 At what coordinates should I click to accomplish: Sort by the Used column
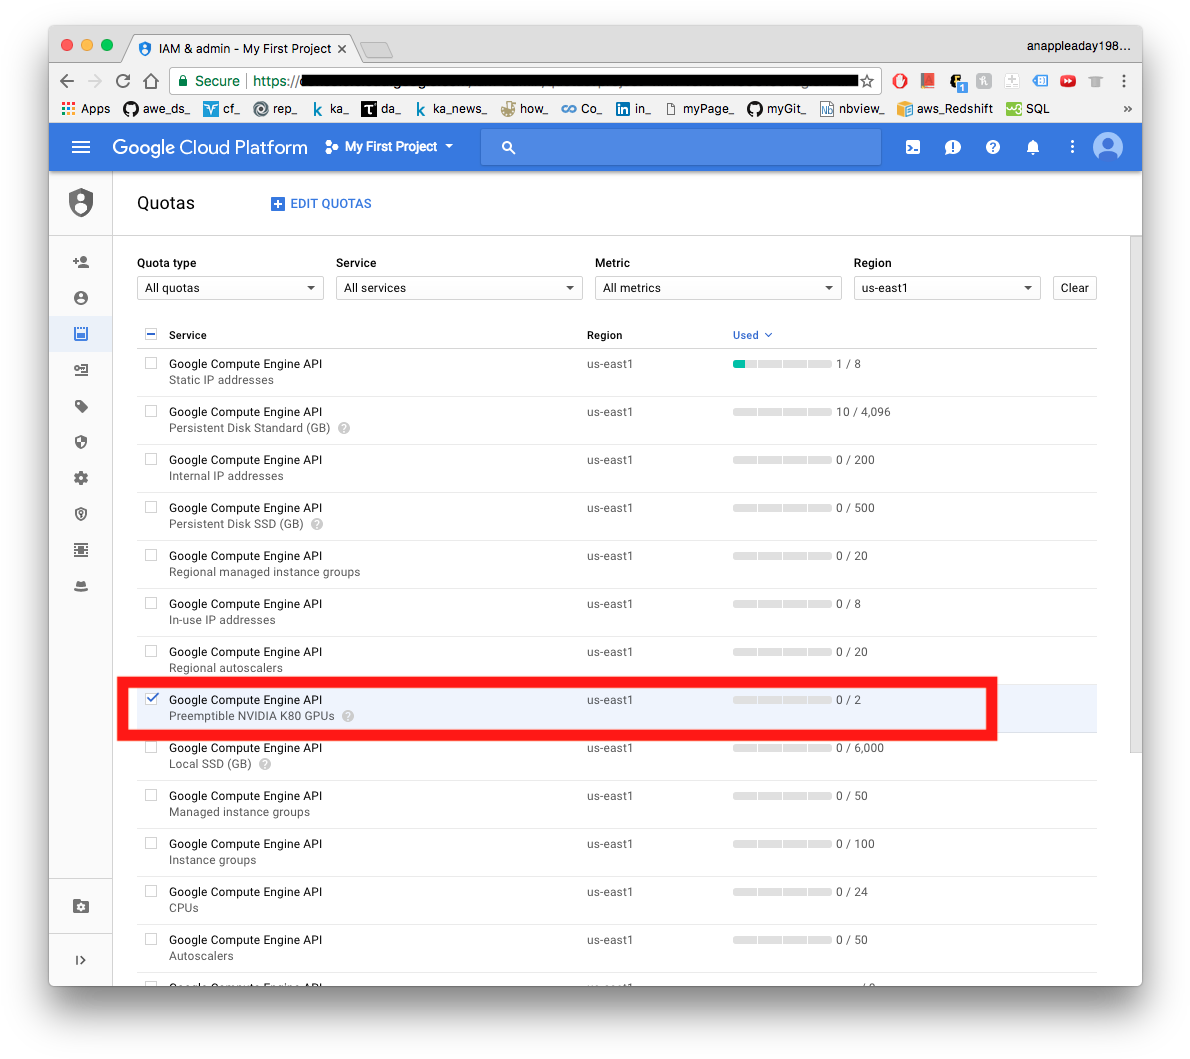[752, 335]
